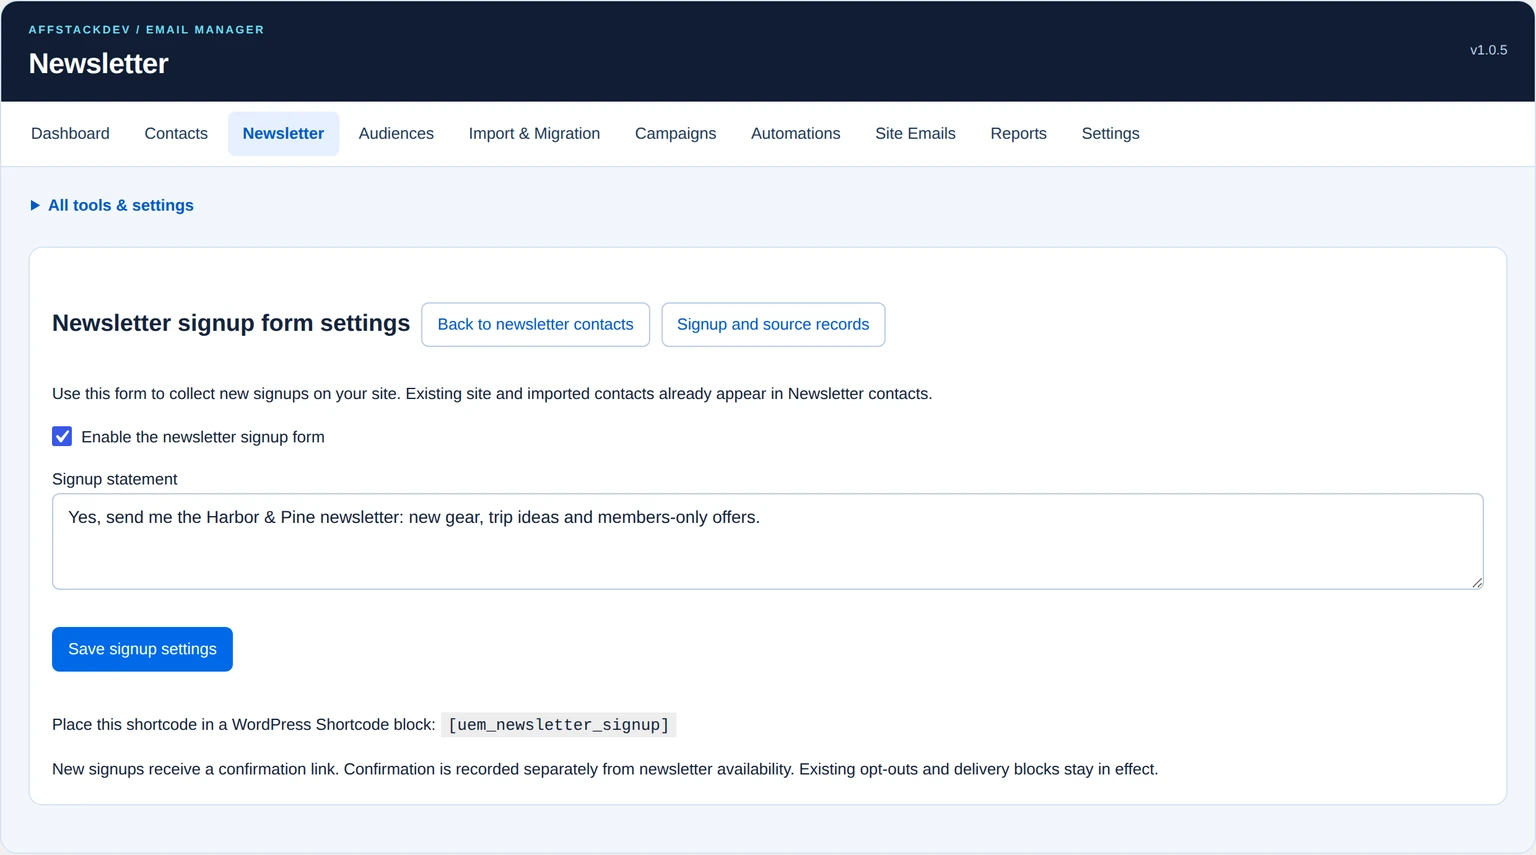Open the Settings tab
This screenshot has height=855, width=1536.
tap(1110, 134)
